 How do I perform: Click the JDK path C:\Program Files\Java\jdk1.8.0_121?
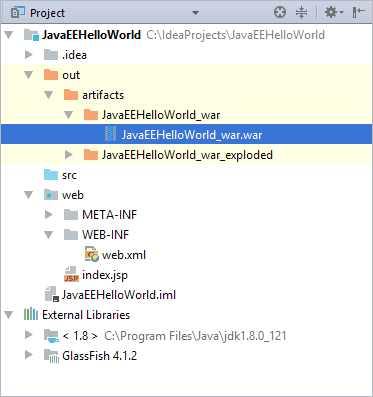pyautogui.click(x=195, y=336)
